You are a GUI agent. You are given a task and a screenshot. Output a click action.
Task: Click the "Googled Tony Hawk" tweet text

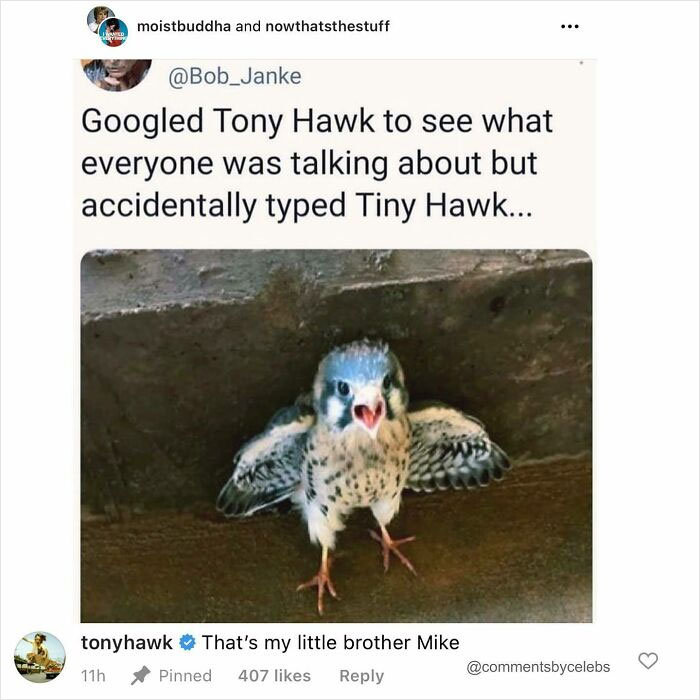tap(316, 162)
